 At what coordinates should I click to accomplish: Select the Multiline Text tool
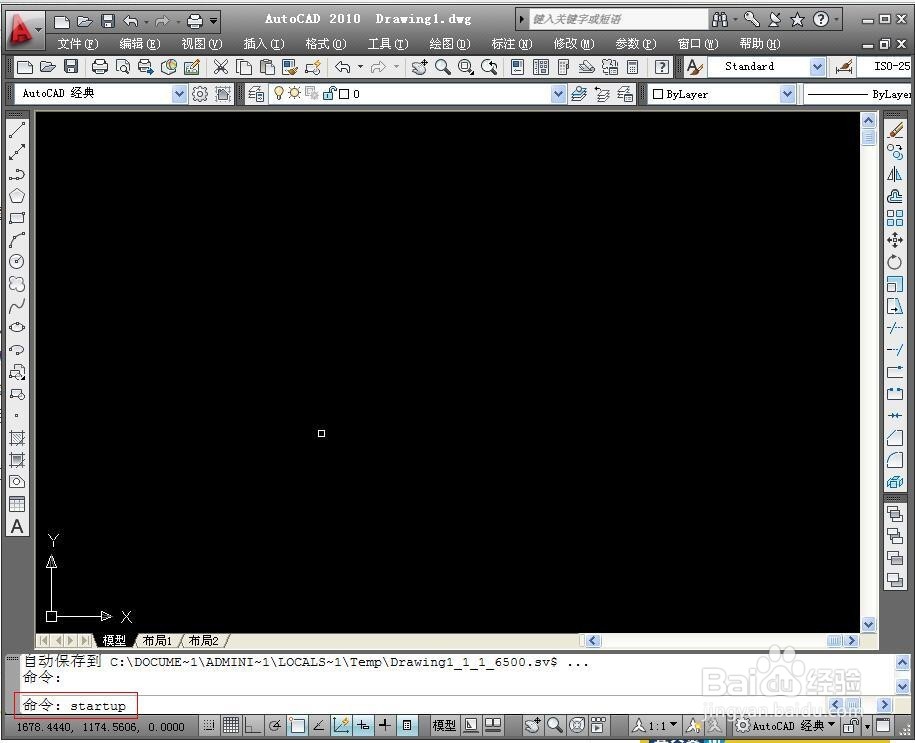click(x=17, y=526)
